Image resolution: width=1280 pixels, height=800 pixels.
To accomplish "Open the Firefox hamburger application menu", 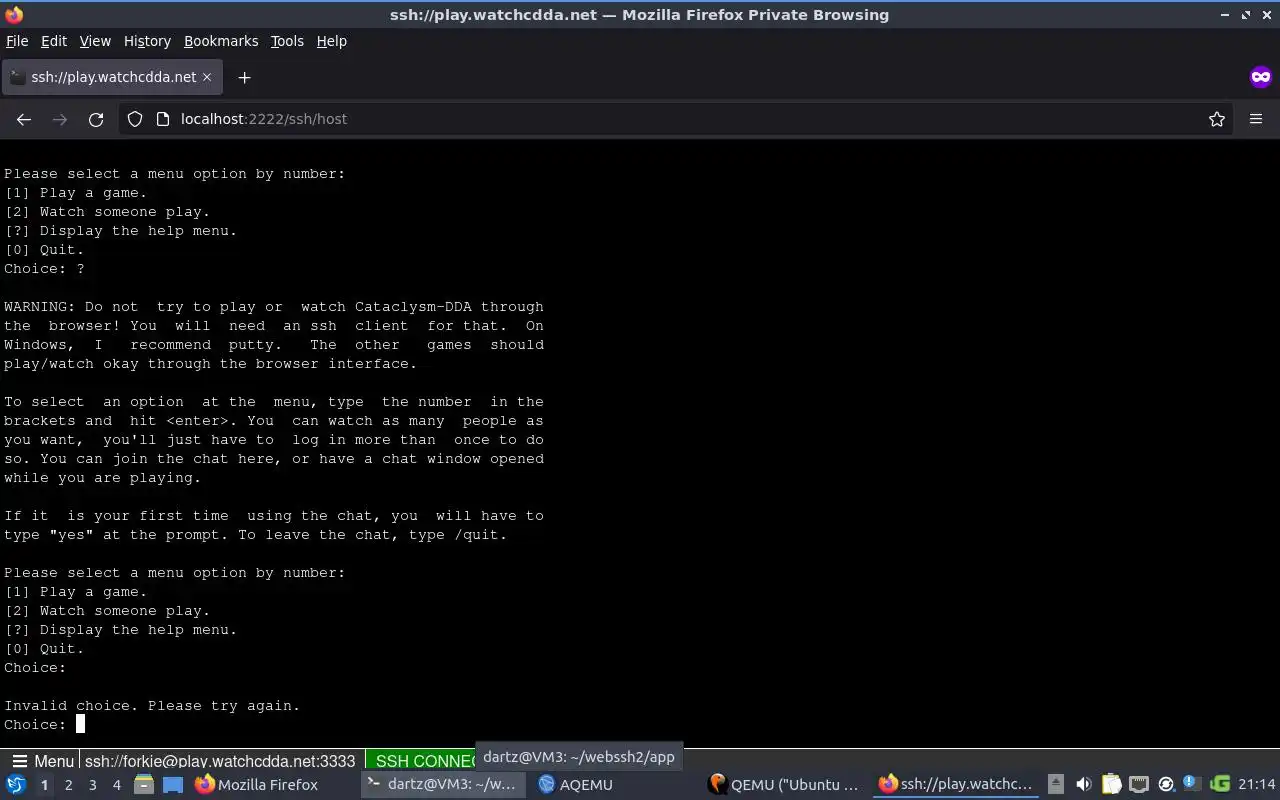I will 1256,119.
